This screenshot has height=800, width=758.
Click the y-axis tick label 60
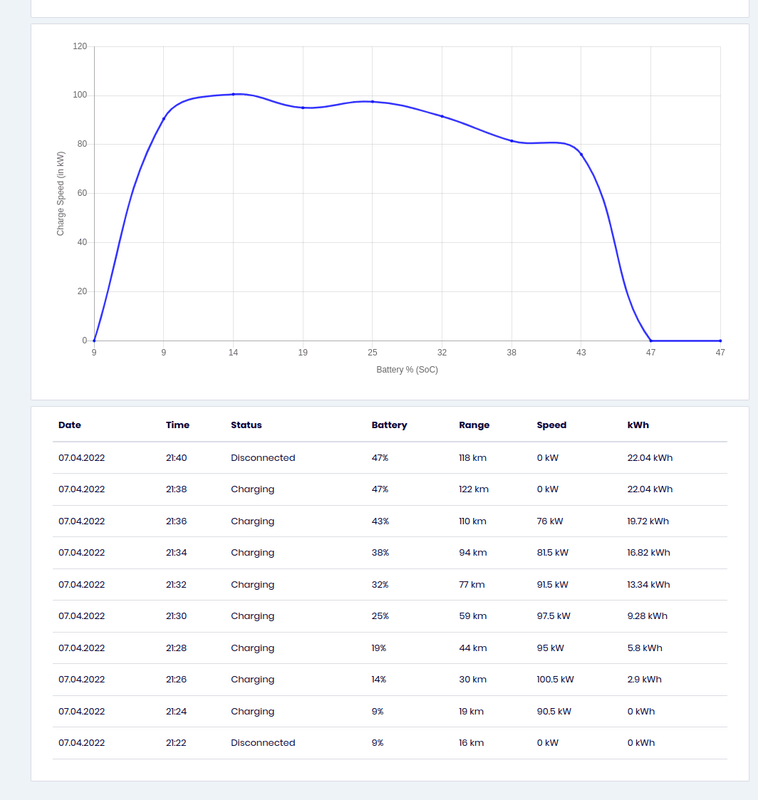pyautogui.click(x=82, y=193)
